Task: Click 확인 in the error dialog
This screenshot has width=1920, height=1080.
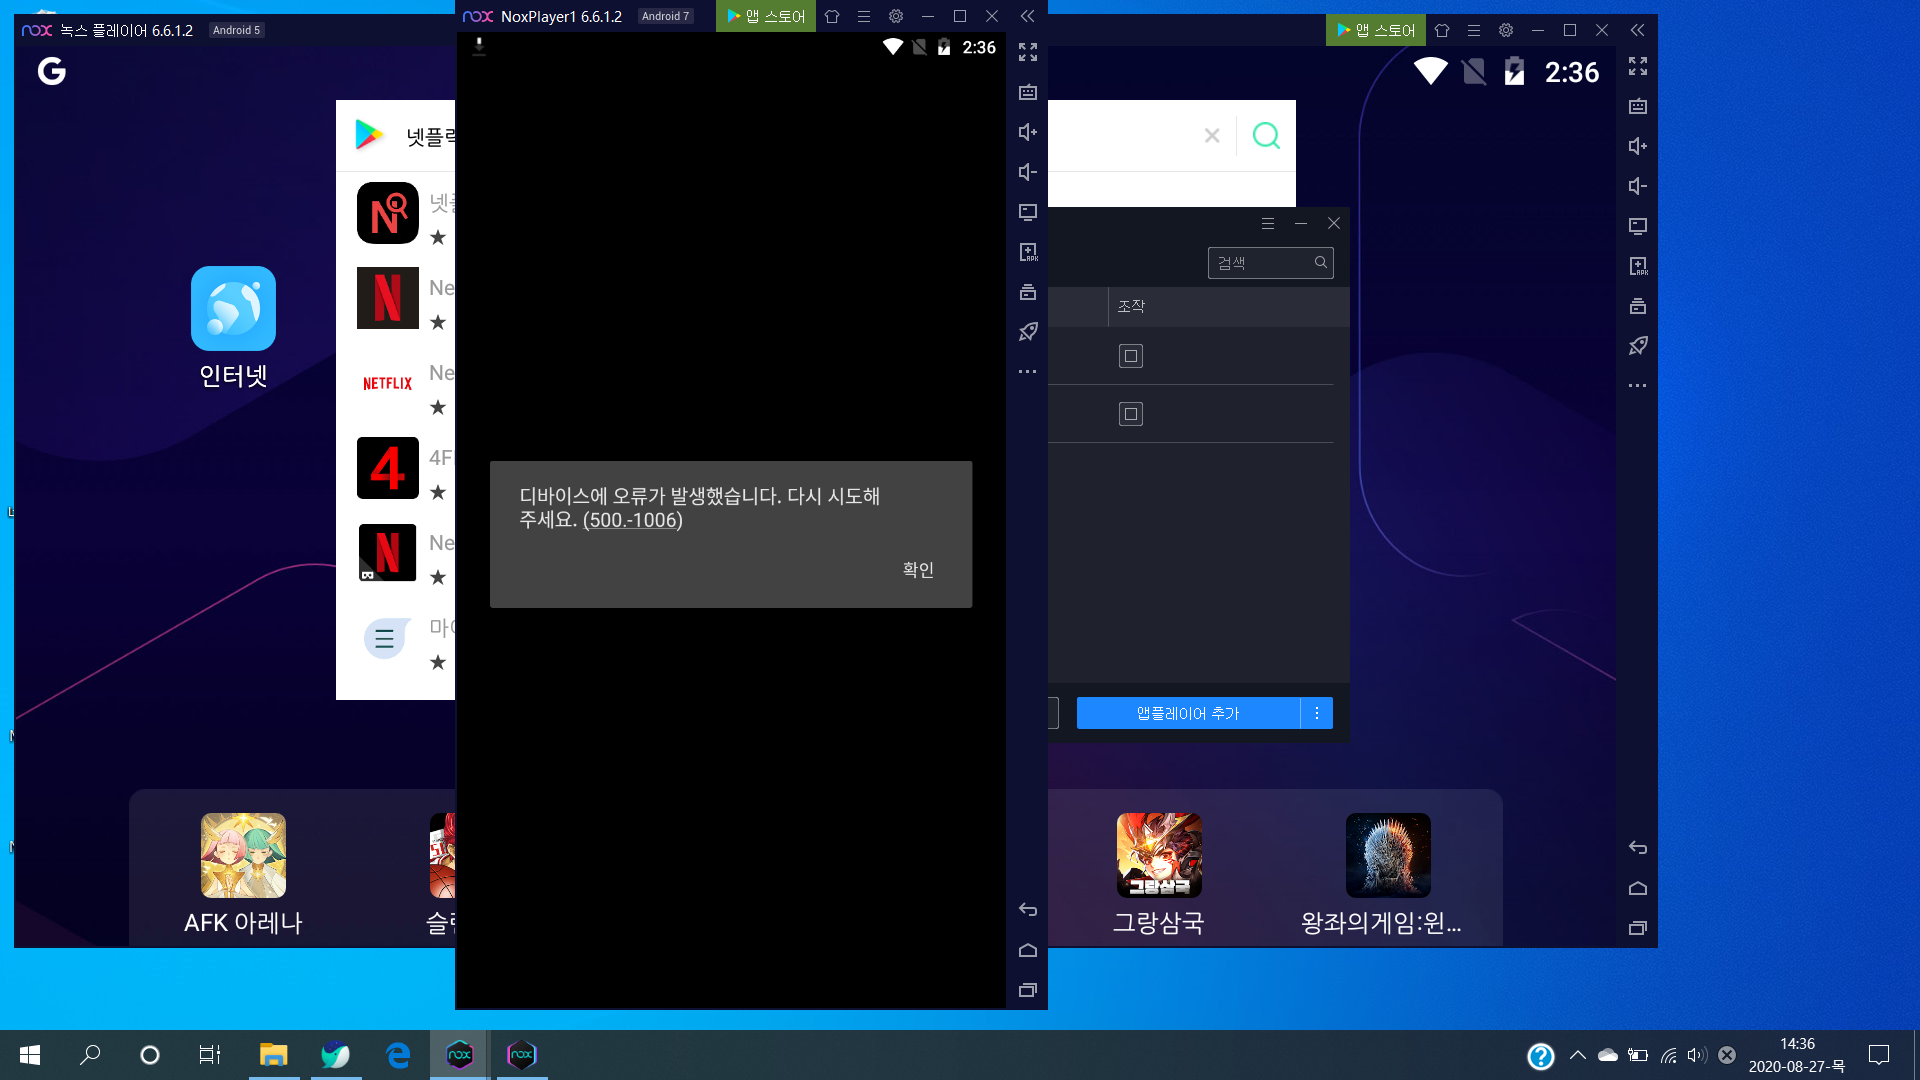Action: pyautogui.click(x=917, y=569)
